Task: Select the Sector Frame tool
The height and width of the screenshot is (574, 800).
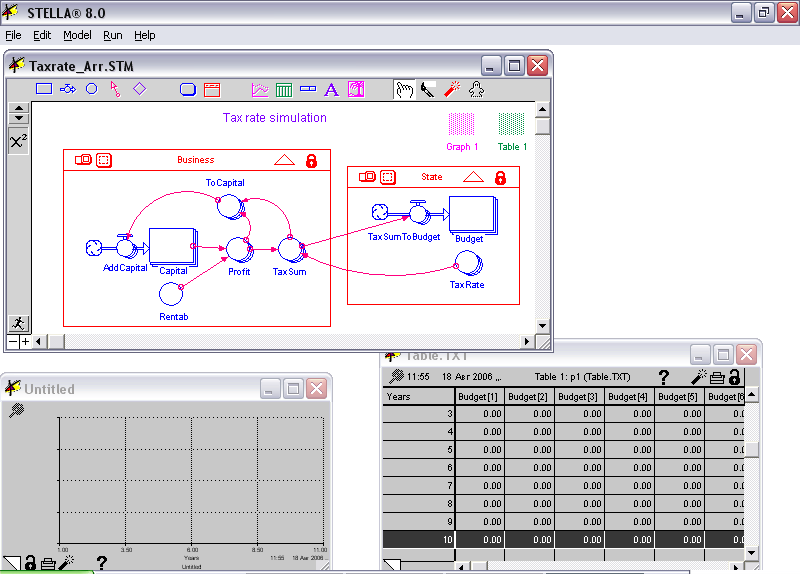Action: point(212,90)
